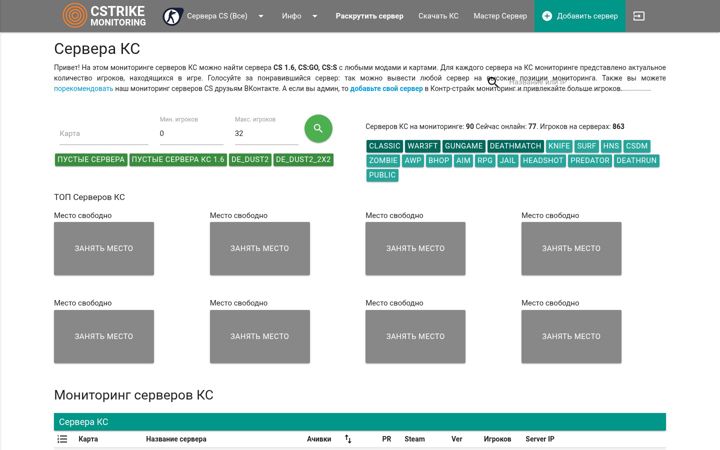Open the login icon in the top right
Viewport: 720px width, 450px height.
click(639, 16)
